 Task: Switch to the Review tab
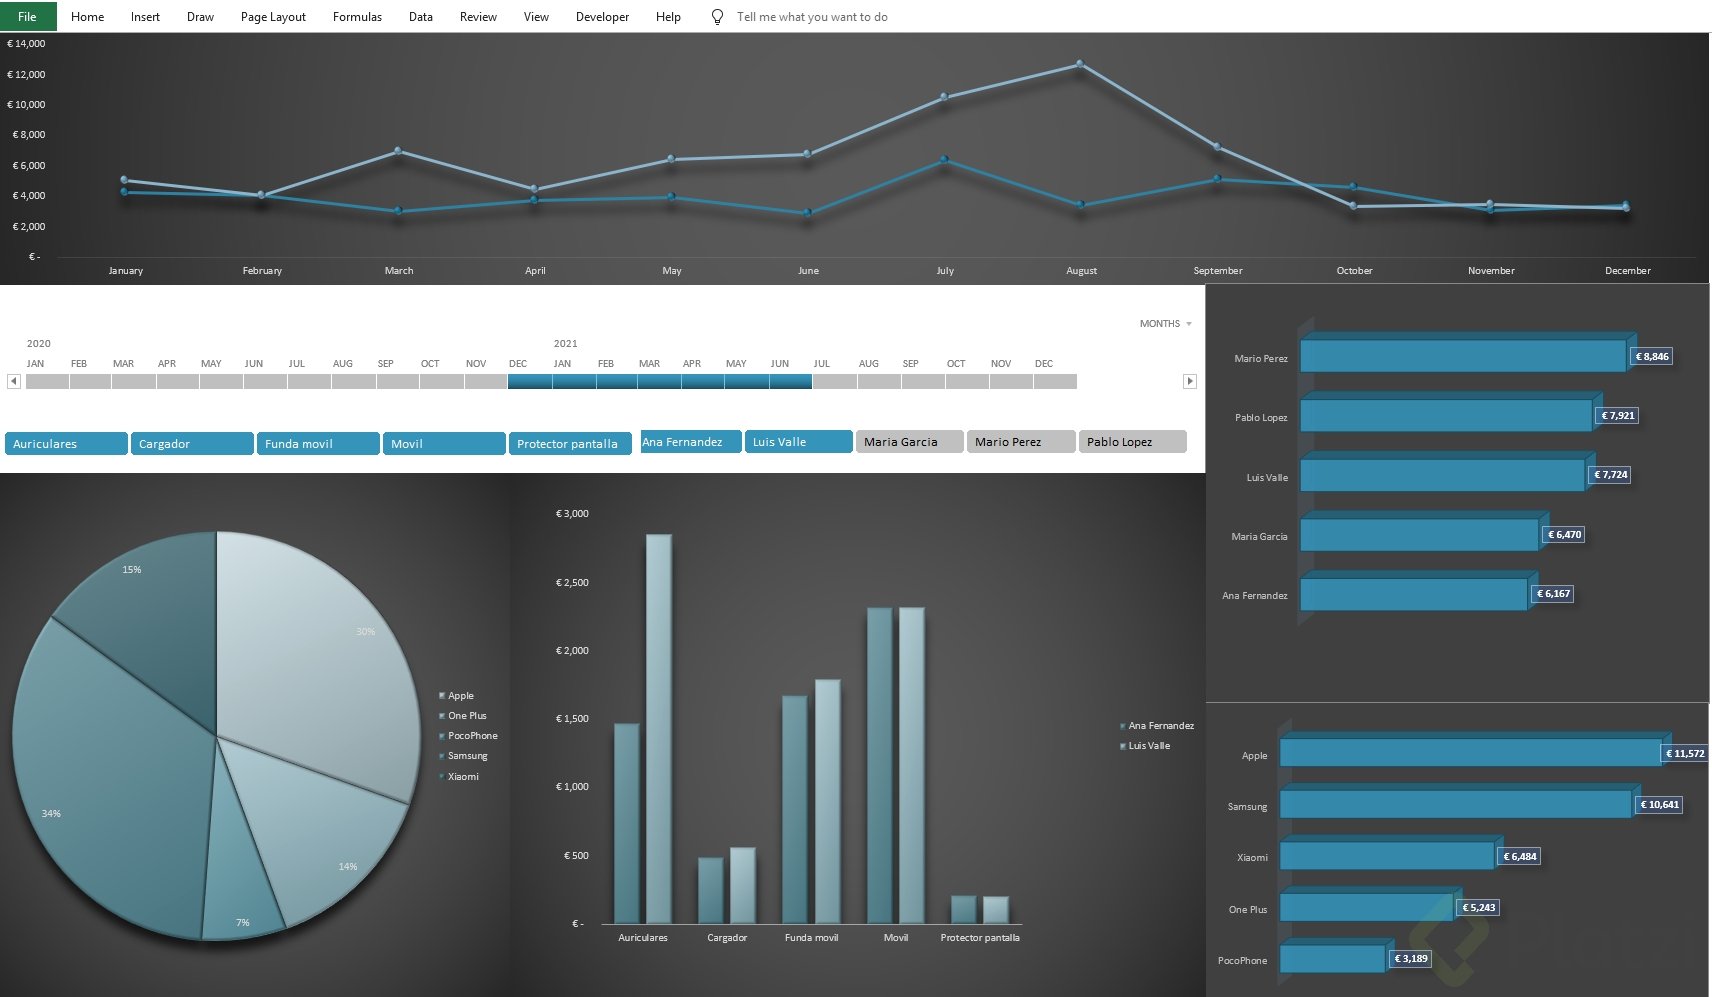coord(478,17)
